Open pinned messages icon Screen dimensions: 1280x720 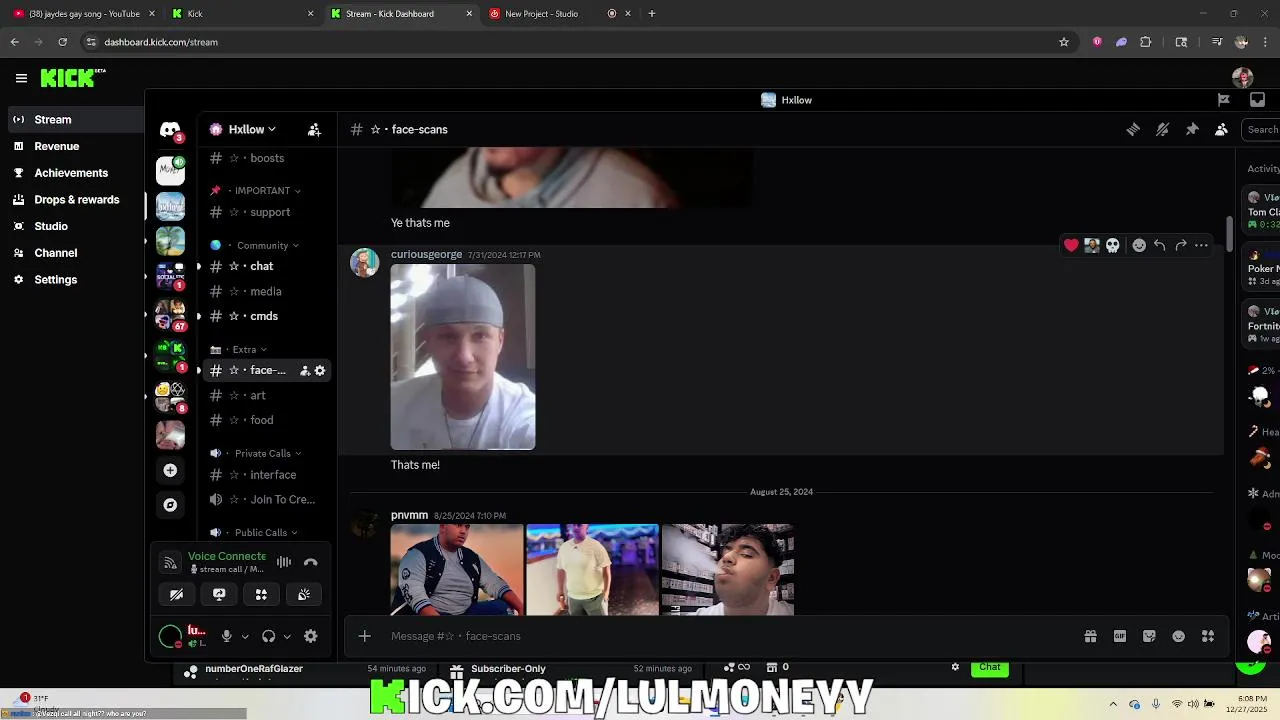(1192, 129)
